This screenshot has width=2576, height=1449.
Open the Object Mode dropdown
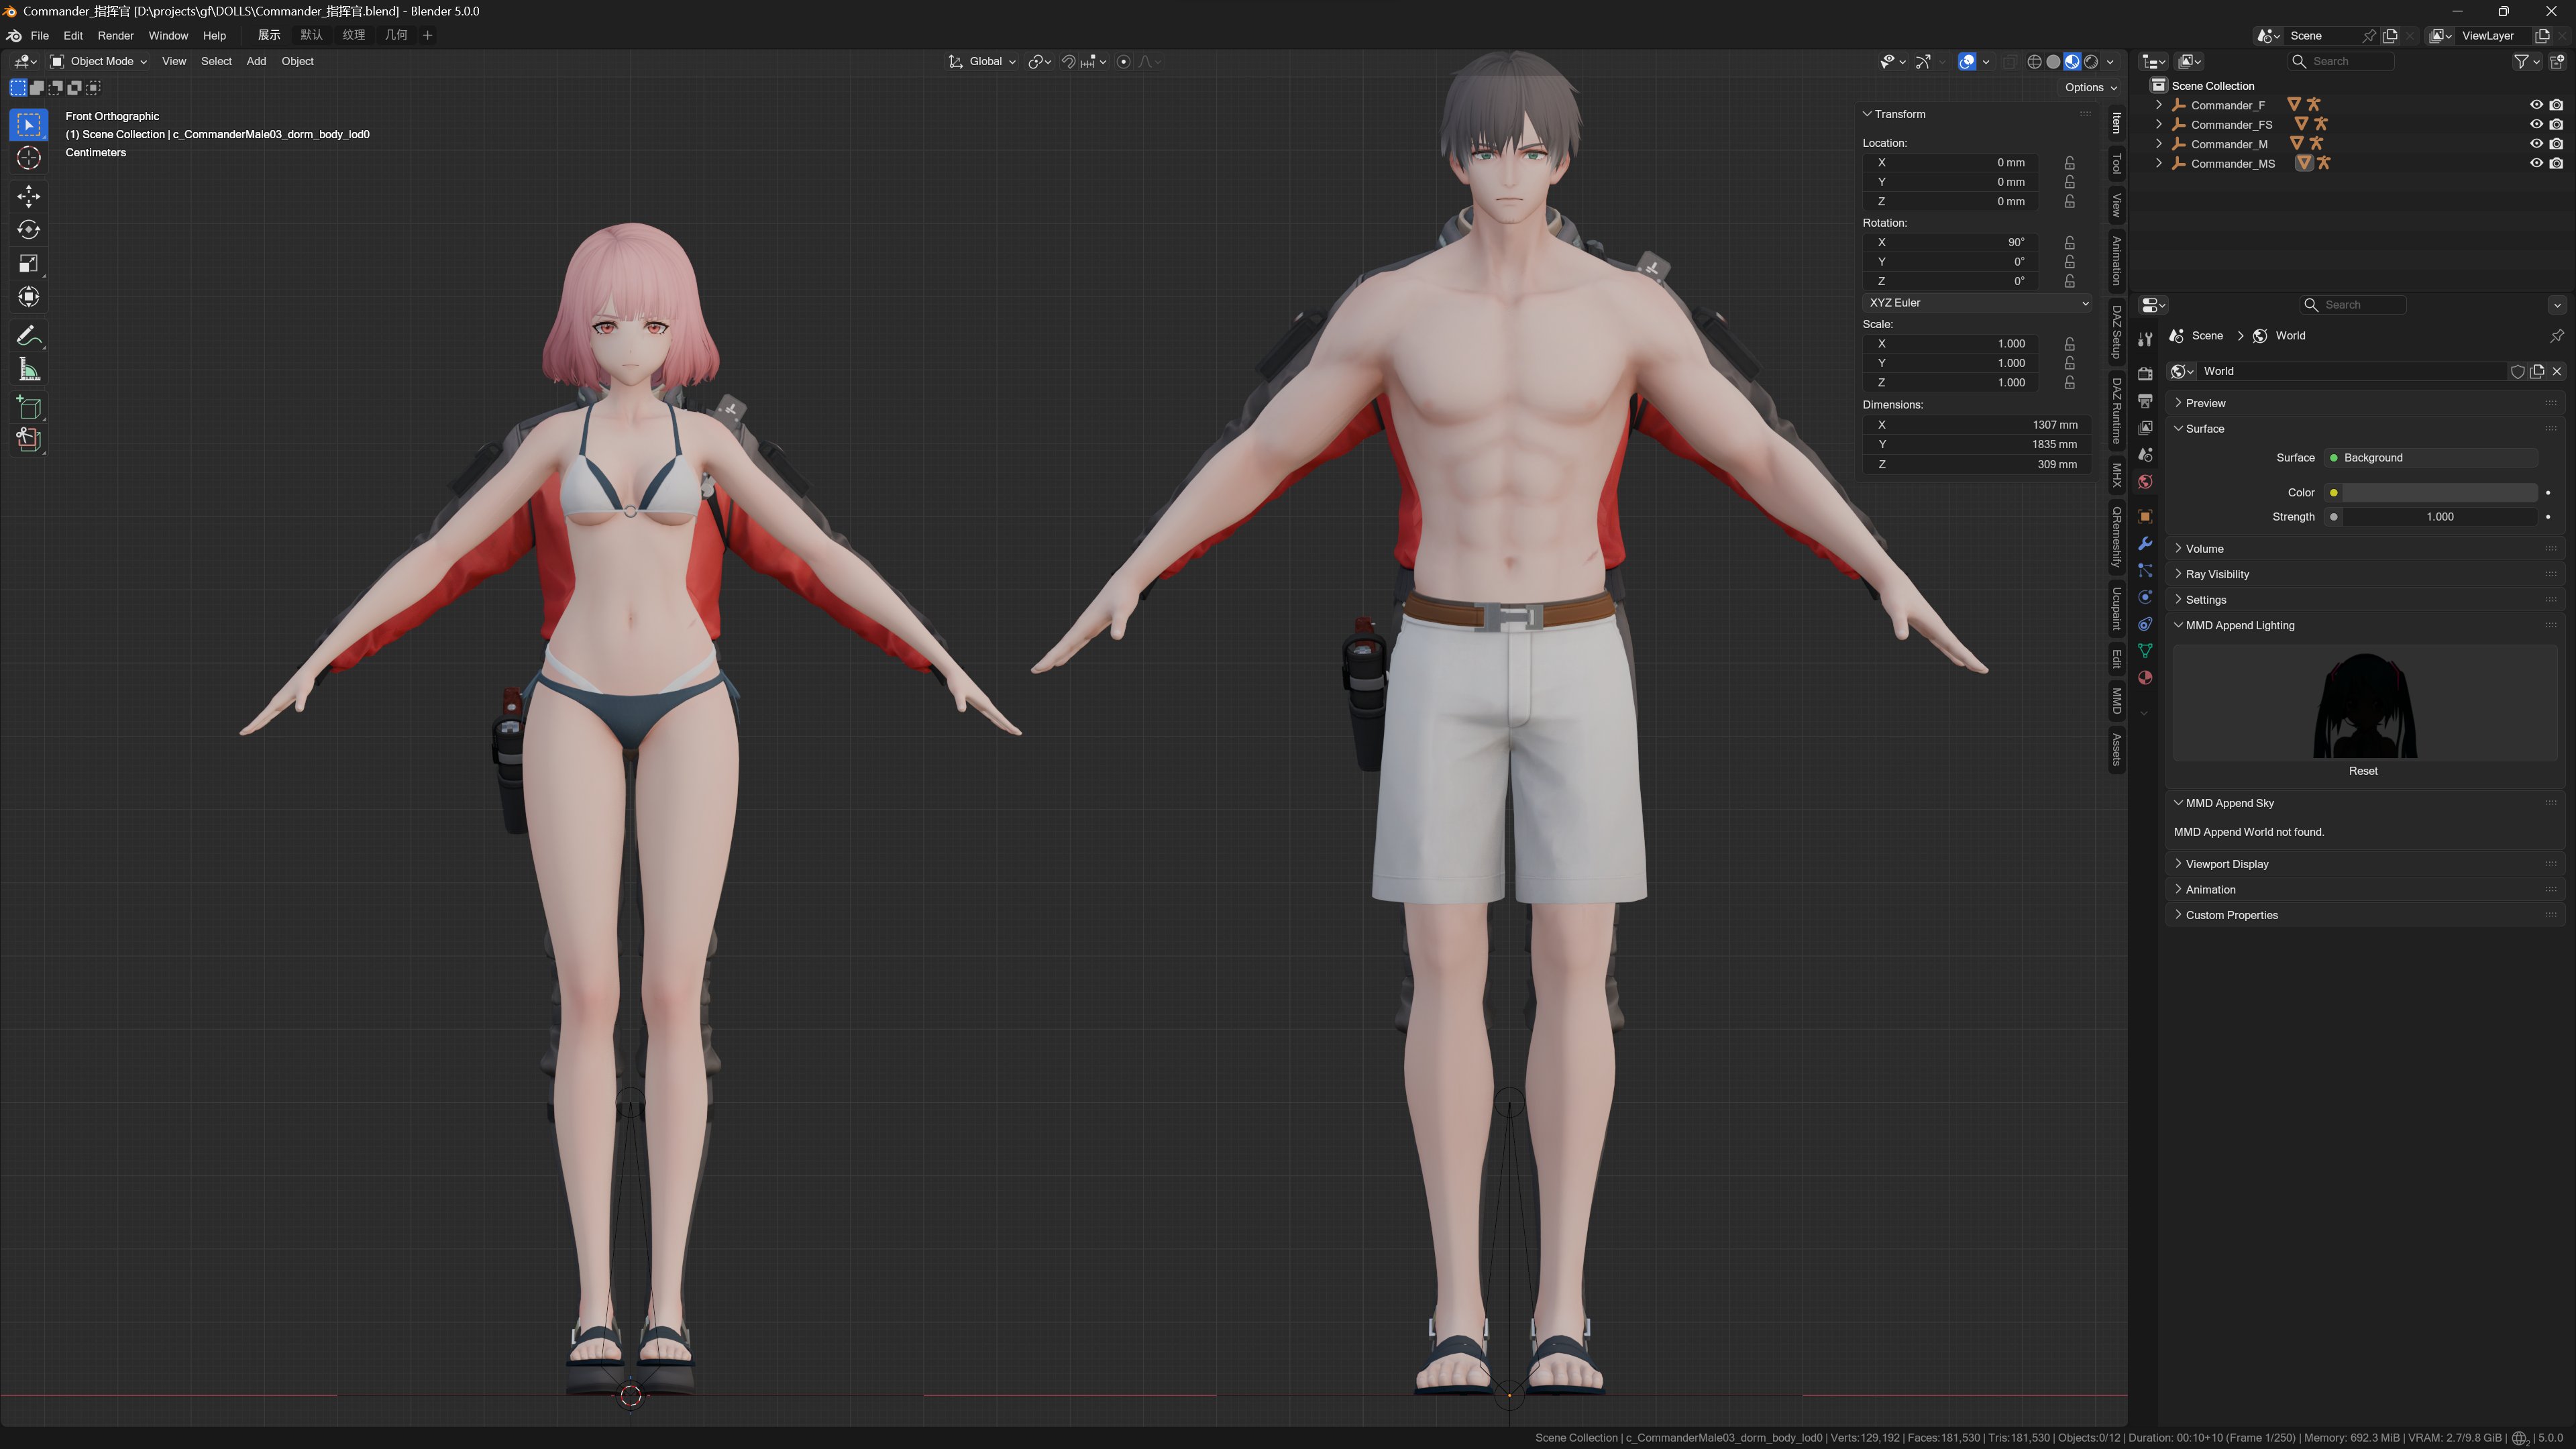(x=100, y=61)
